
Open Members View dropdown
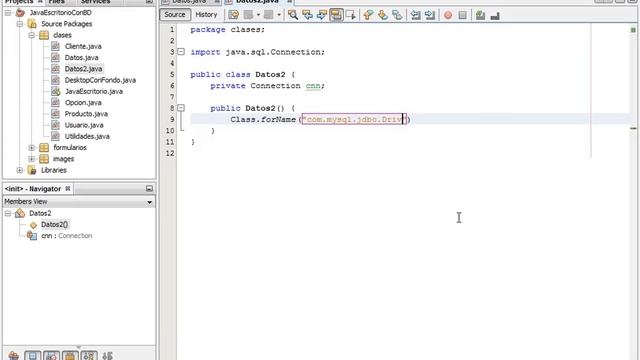(x=149, y=202)
